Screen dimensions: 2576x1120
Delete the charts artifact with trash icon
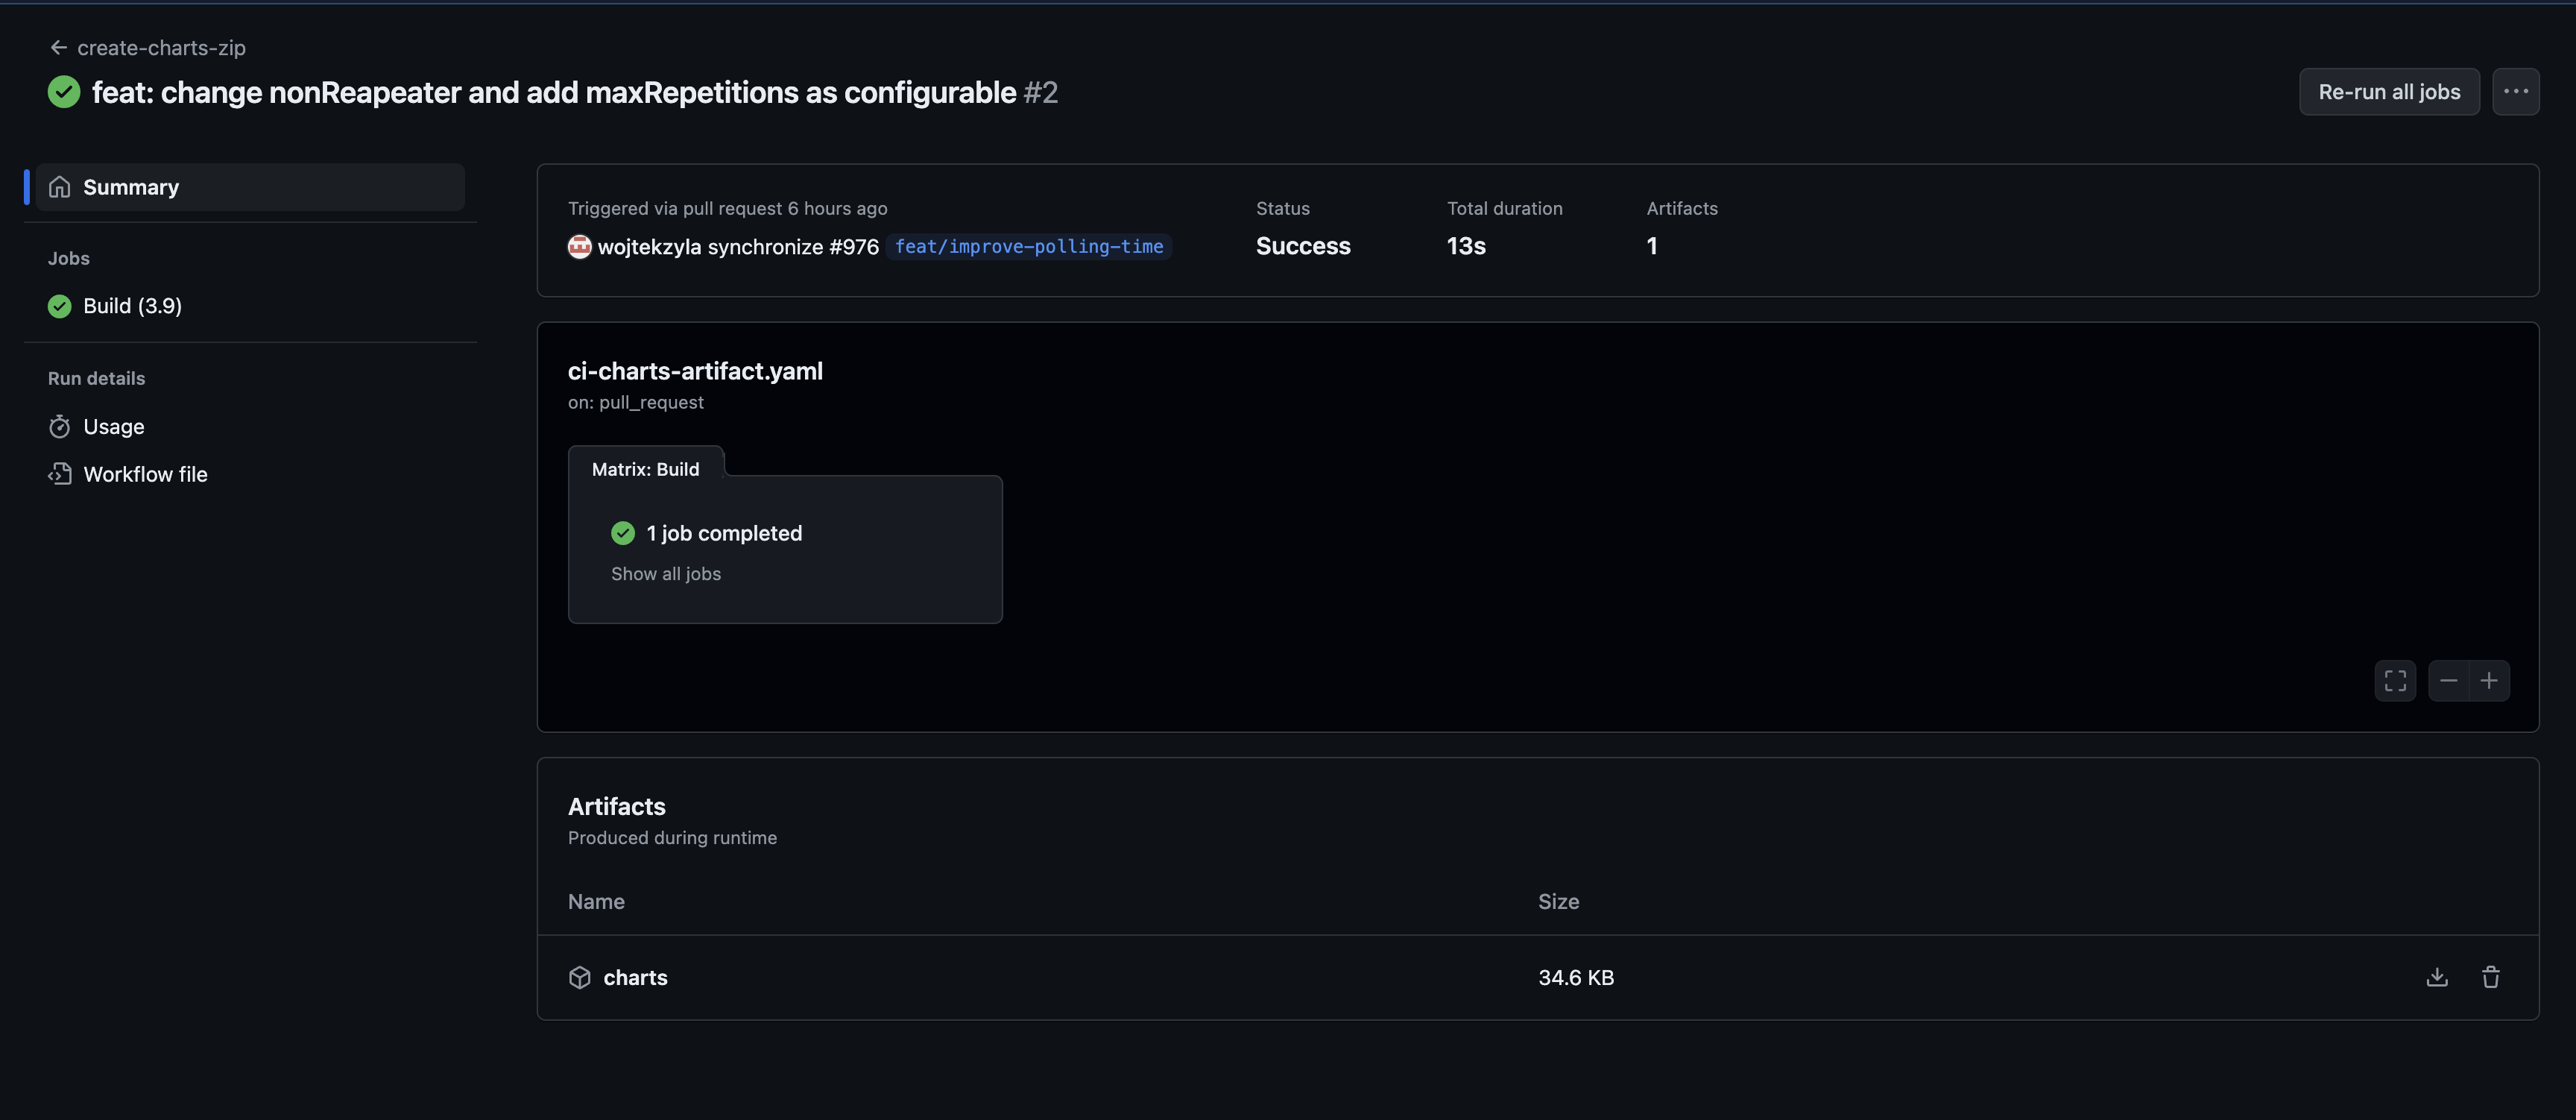(2490, 977)
